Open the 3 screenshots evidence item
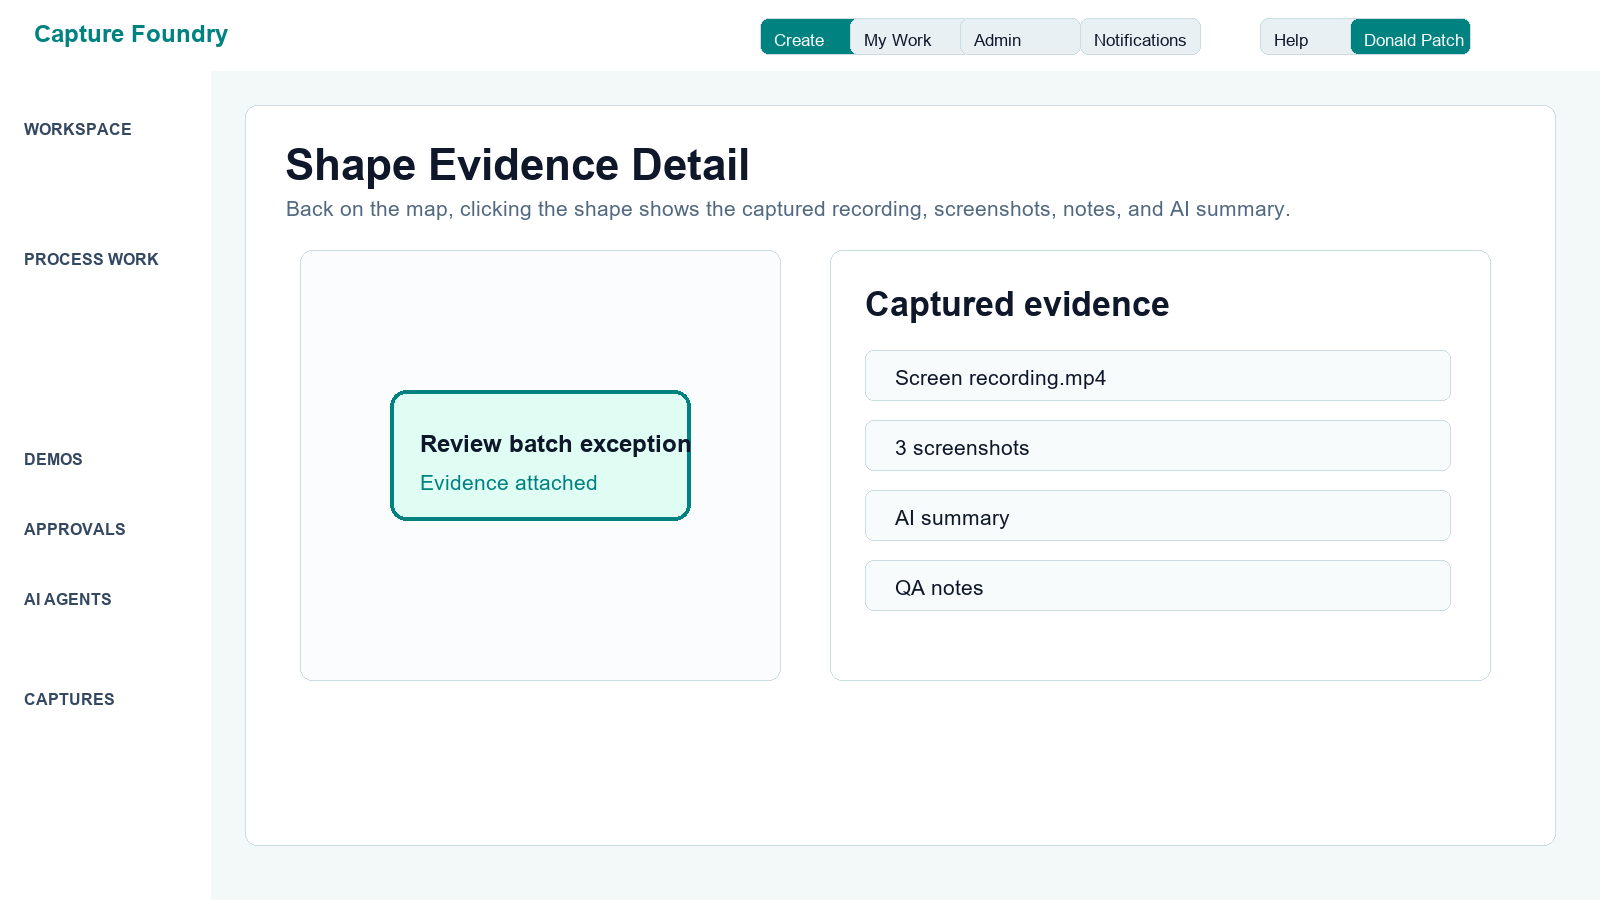This screenshot has width=1600, height=900. click(x=1158, y=446)
